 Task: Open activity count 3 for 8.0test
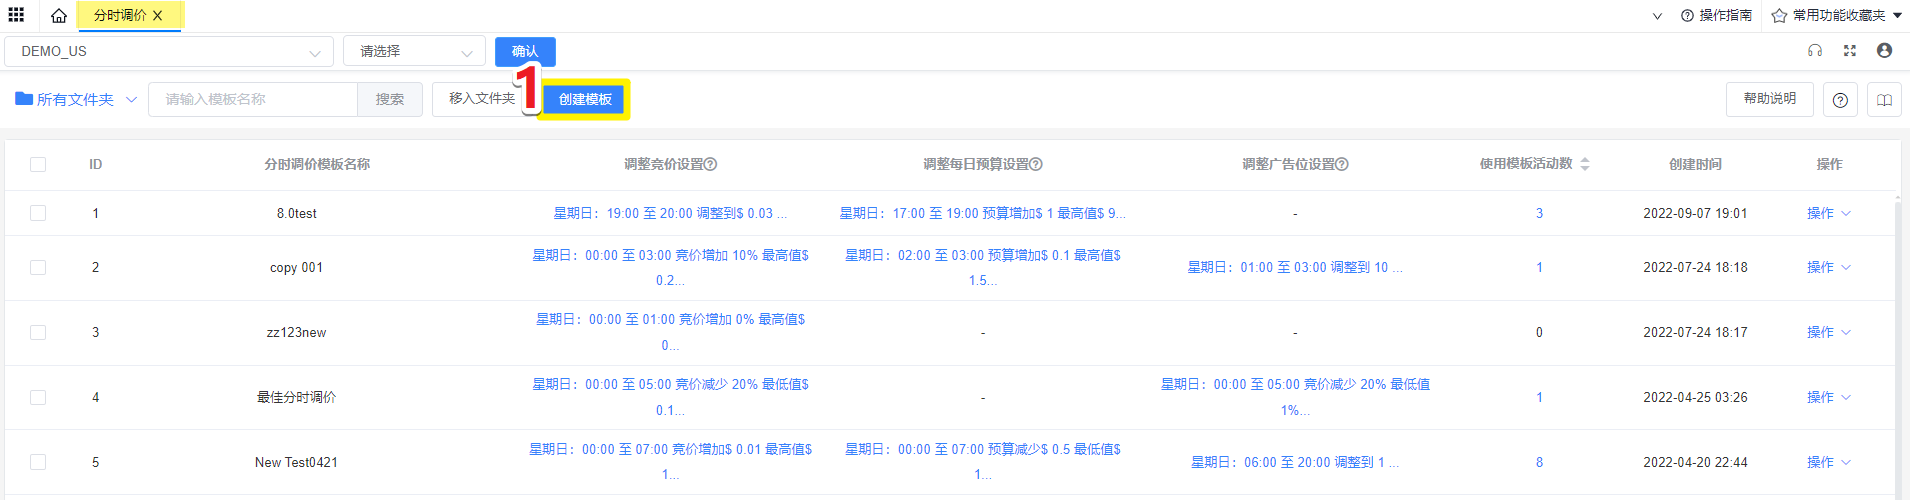click(1539, 213)
